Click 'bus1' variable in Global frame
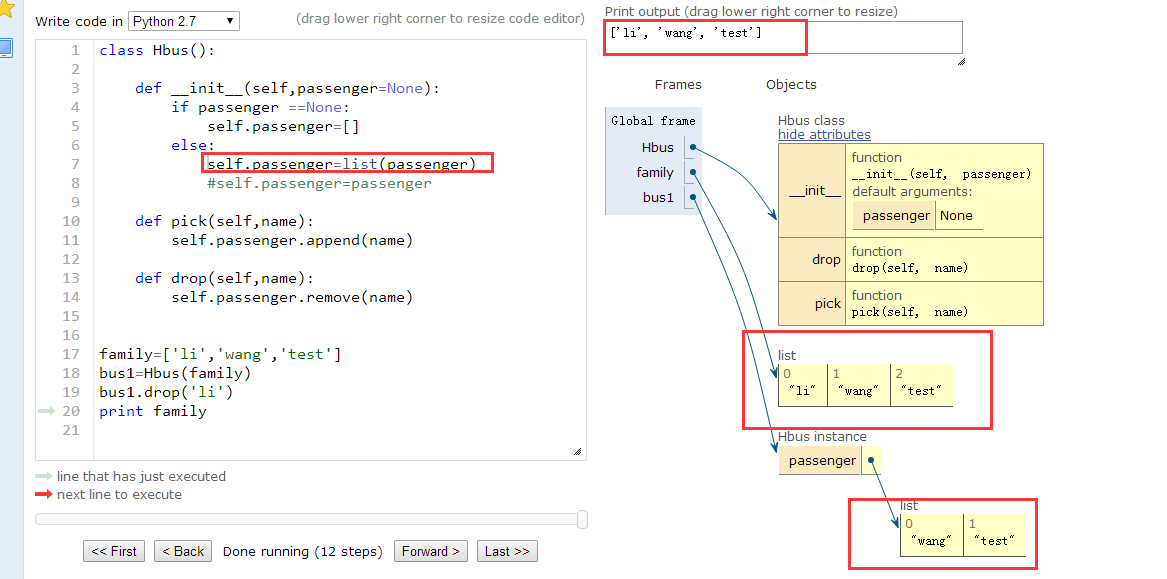 (658, 197)
